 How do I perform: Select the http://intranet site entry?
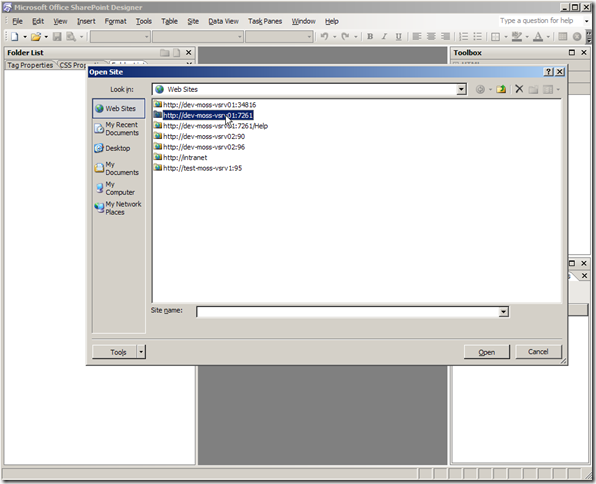181,157
